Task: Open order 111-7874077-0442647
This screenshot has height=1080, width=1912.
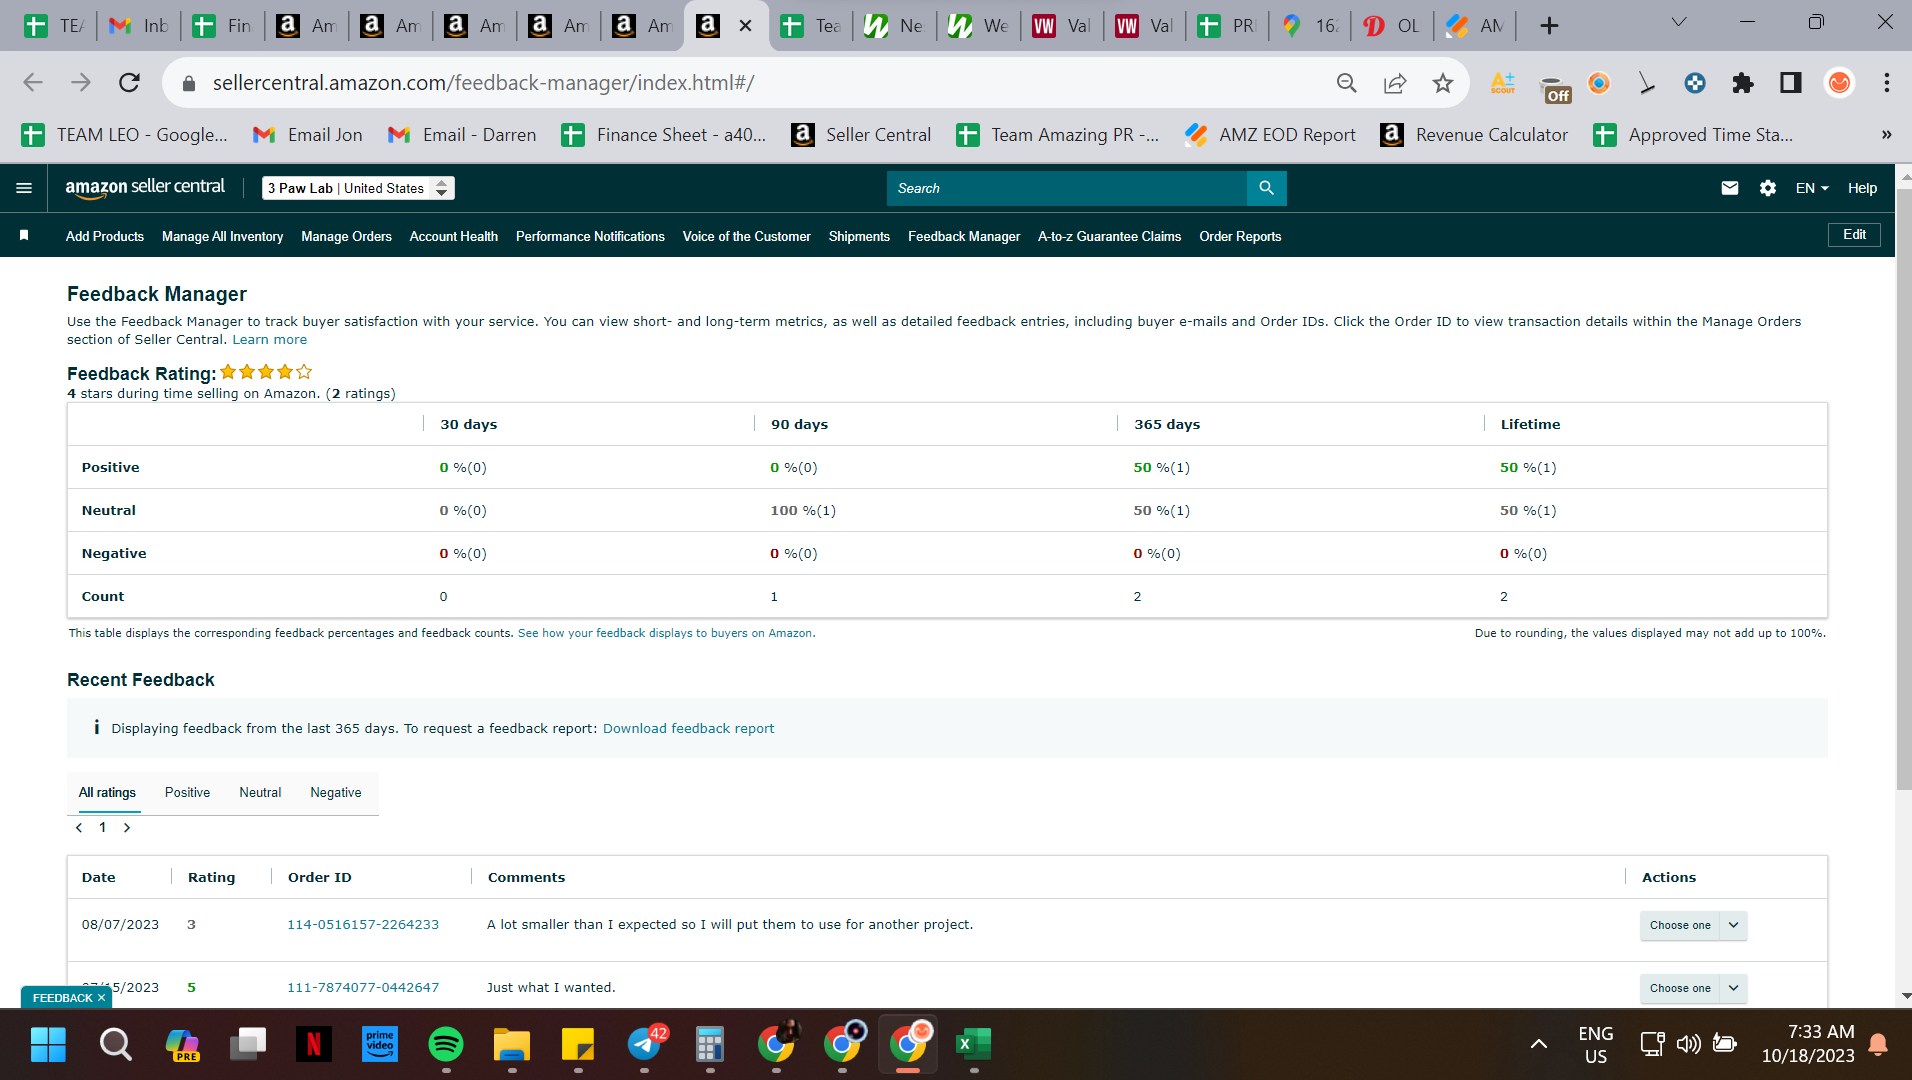Action: click(363, 988)
